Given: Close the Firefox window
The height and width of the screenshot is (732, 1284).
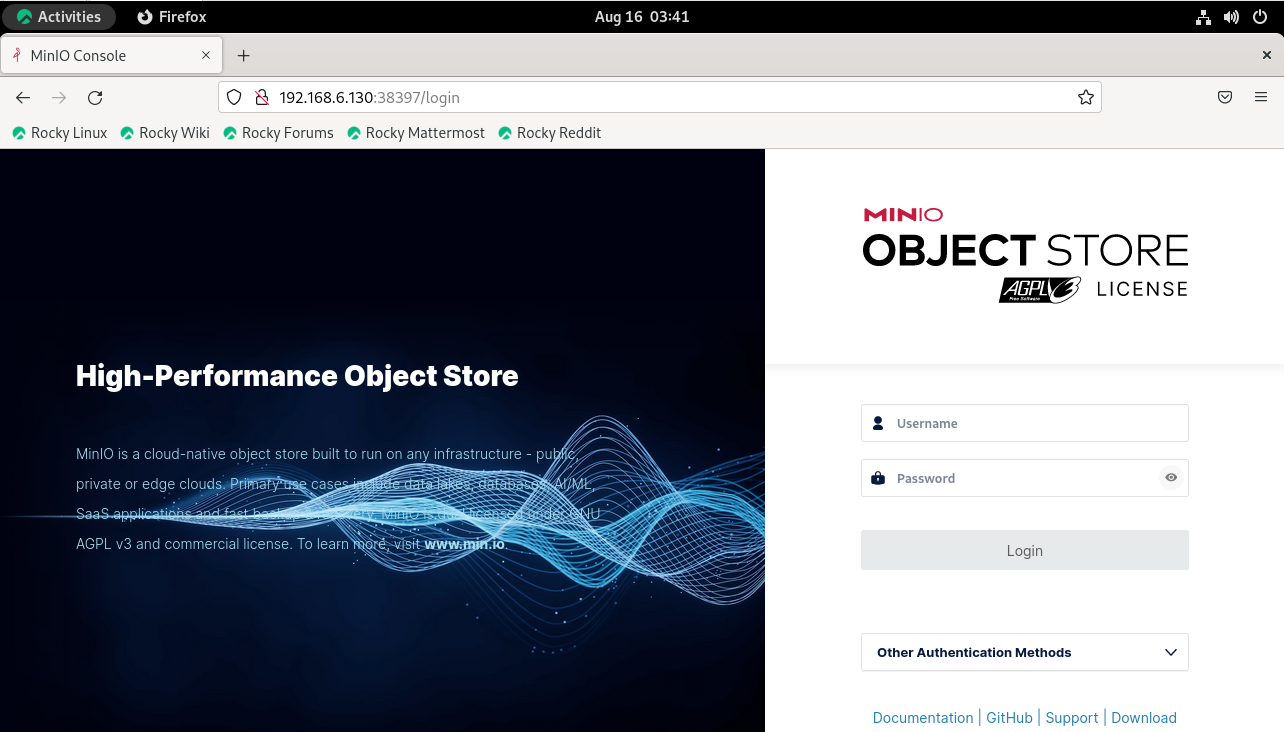Looking at the screenshot, I should 1267,56.
